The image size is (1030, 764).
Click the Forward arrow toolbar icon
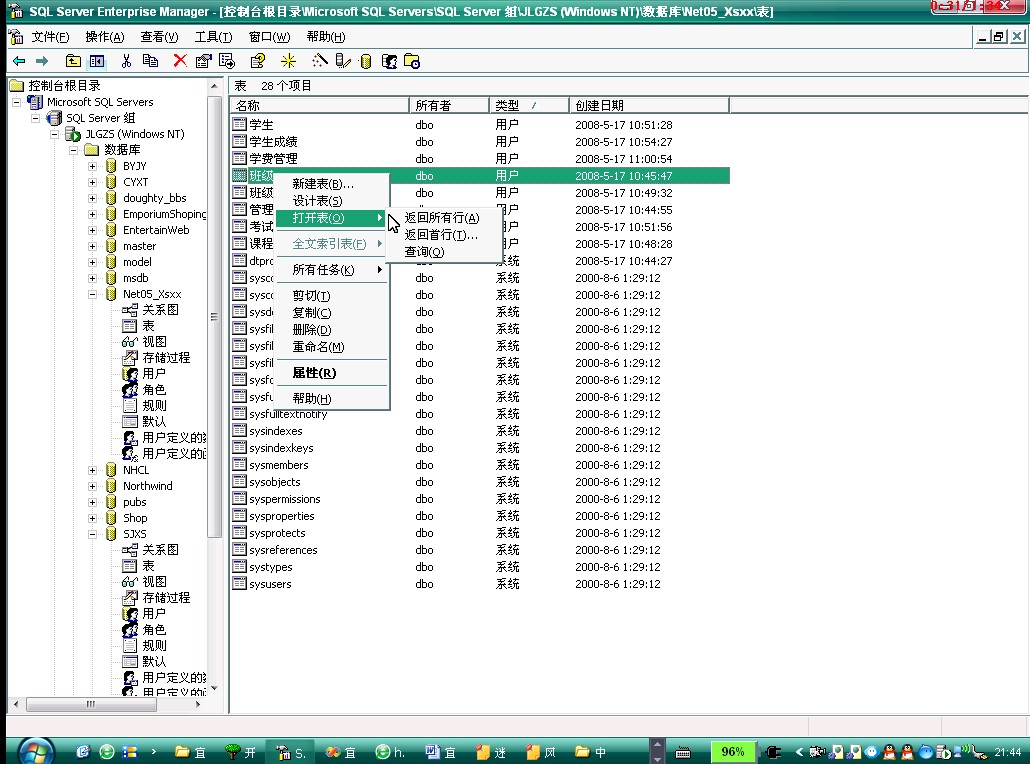click(42, 61)
